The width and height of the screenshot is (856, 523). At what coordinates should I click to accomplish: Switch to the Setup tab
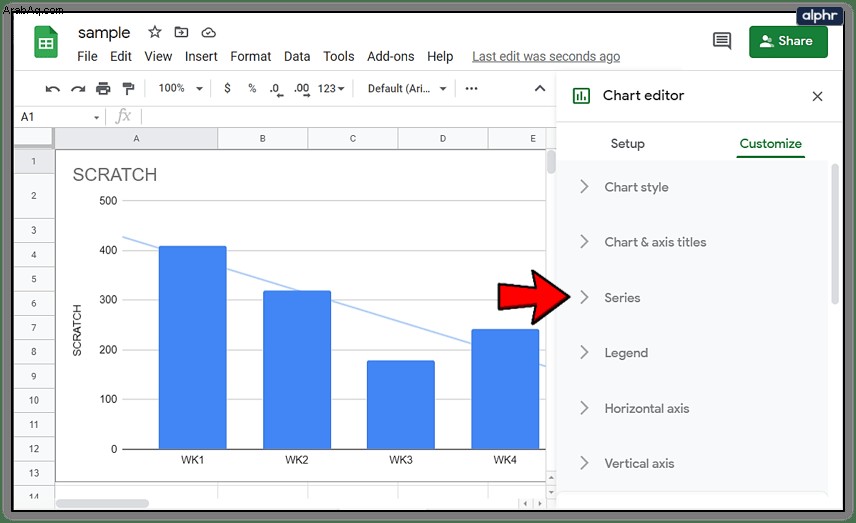pyautogui.click(x=627, y=144)
